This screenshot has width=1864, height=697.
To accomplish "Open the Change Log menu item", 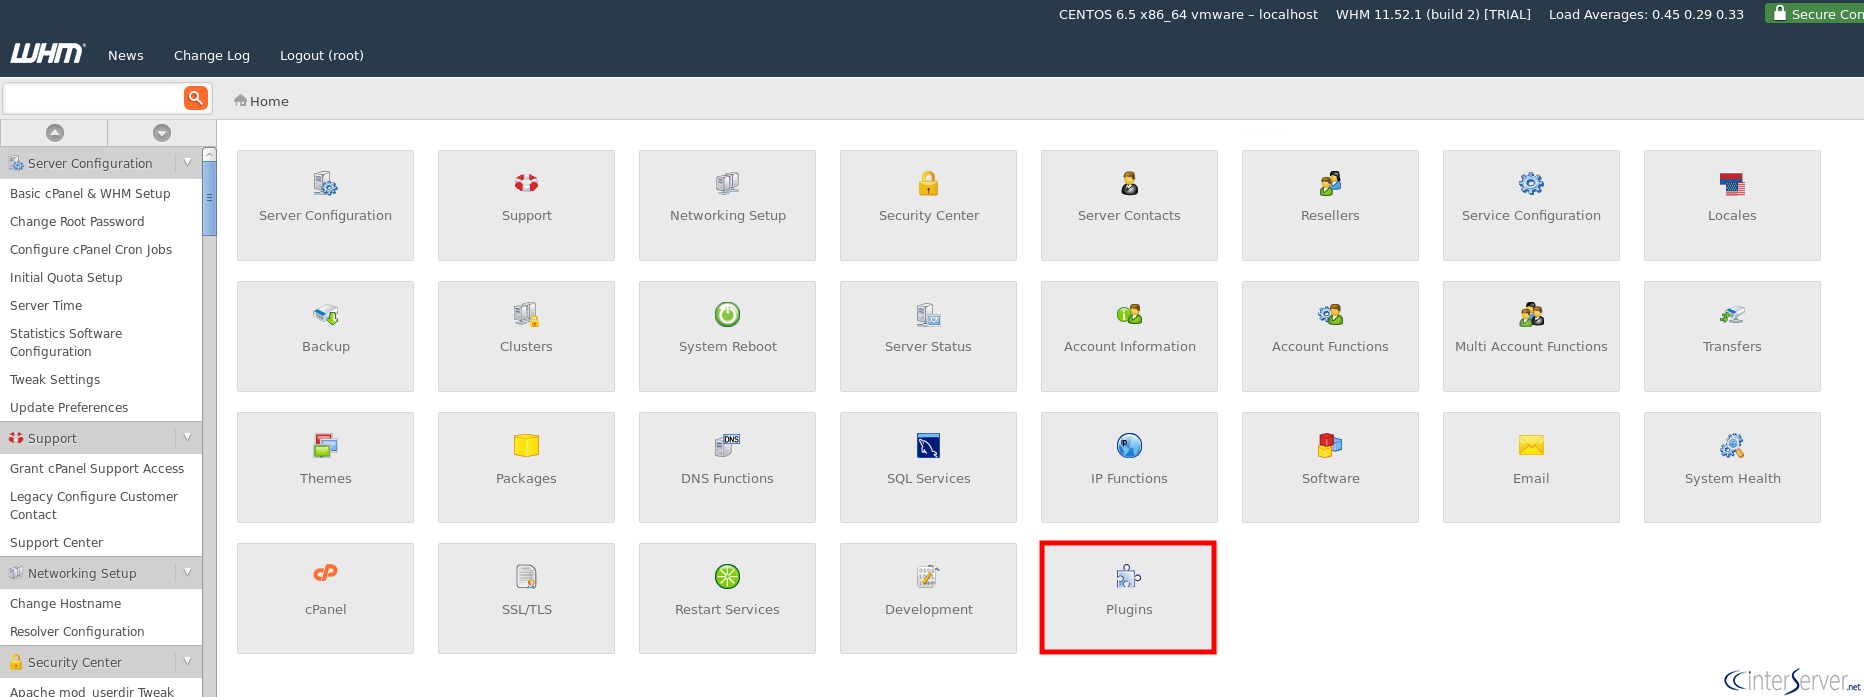I will pos(212,56).
